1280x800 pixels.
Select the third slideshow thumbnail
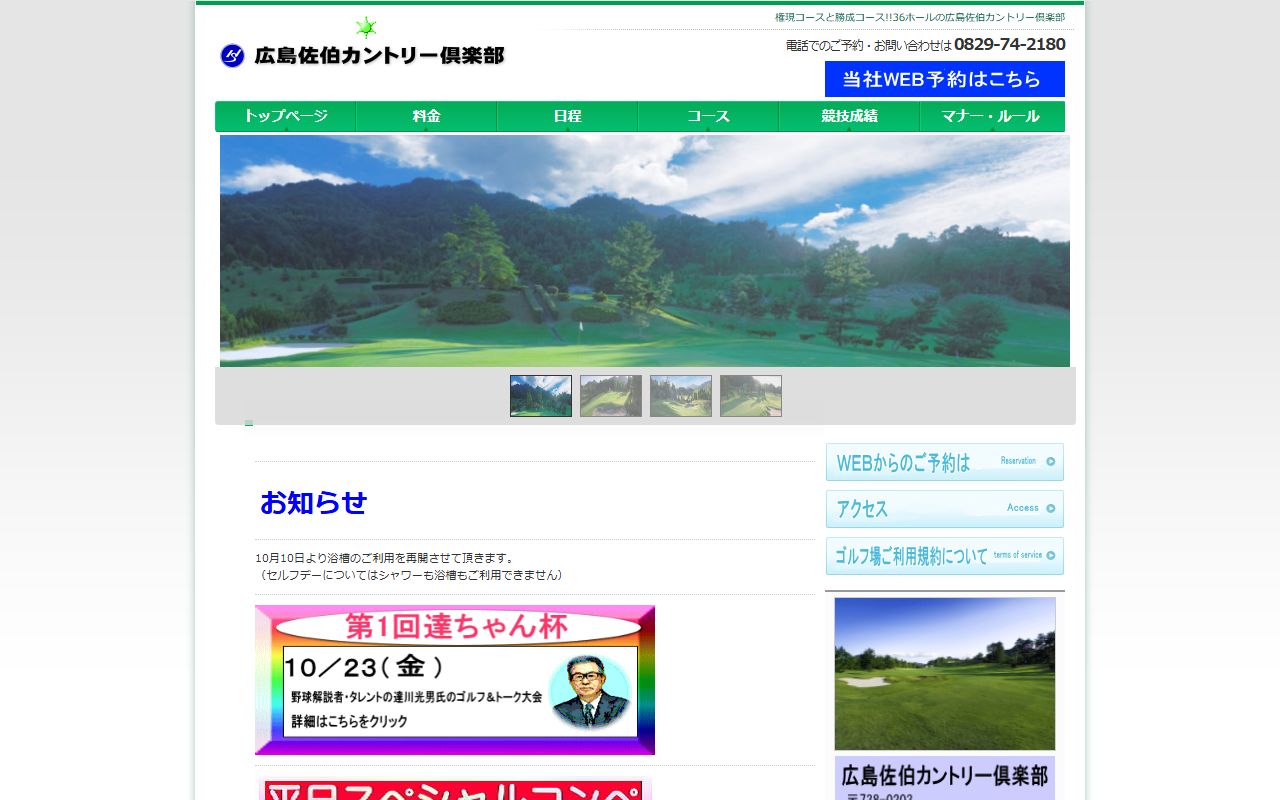(x=681, y=396)
